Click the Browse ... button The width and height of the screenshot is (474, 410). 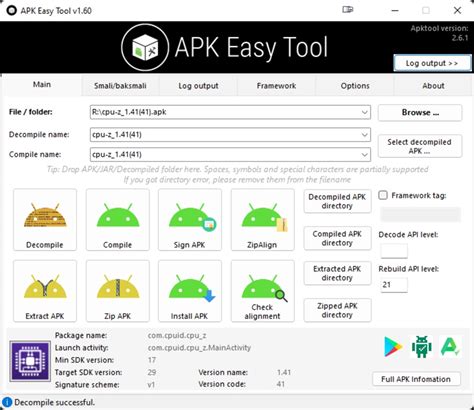click(x=420, y=113)
